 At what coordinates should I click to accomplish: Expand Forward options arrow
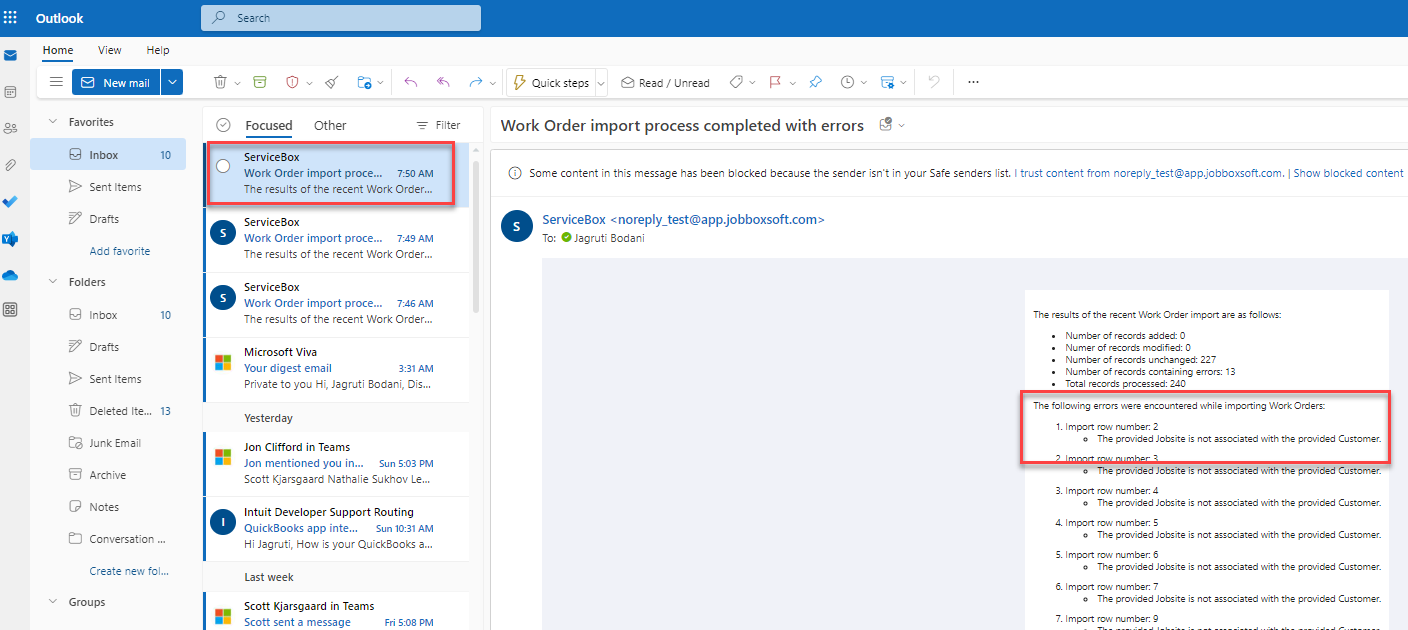(x=494, y=83)
